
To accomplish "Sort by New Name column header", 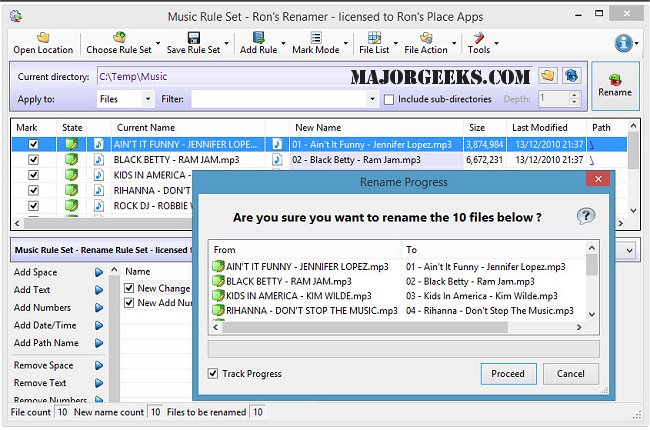I will 376,128.
